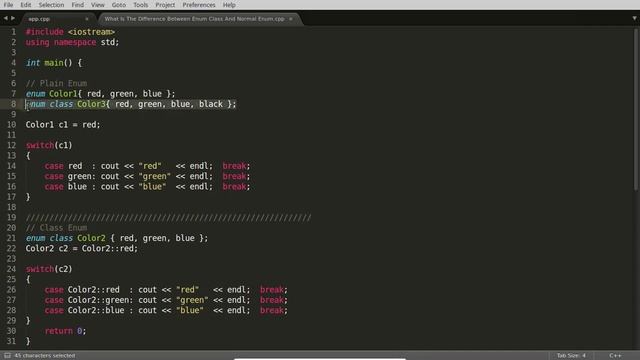Viewport: 640px width, 360px height.
Task: Open the tab list dropdown arrow
Action: (634, 18)
